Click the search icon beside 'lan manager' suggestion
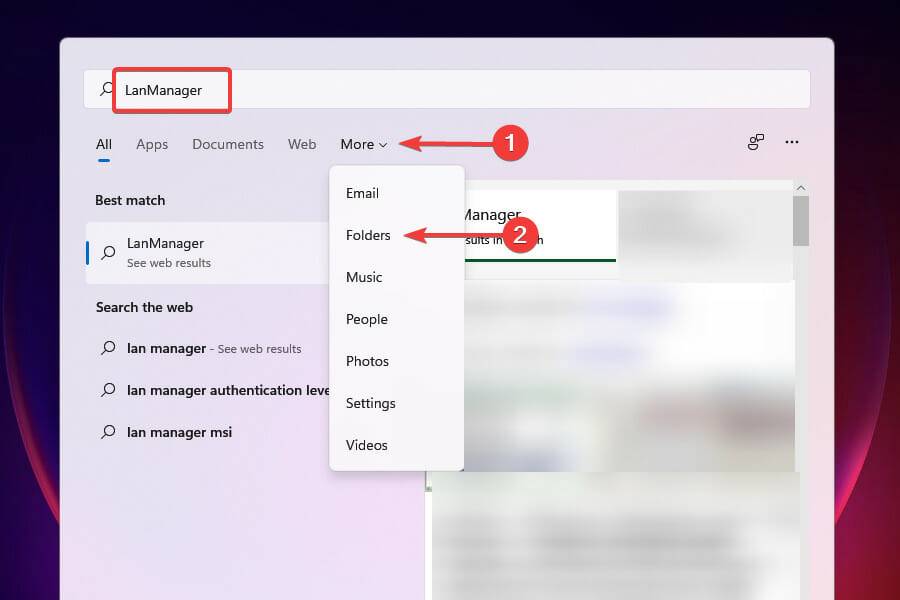Image resolution: width=900 pixels, height=600 pixels. pyautogui.click(x=108, y=348)
